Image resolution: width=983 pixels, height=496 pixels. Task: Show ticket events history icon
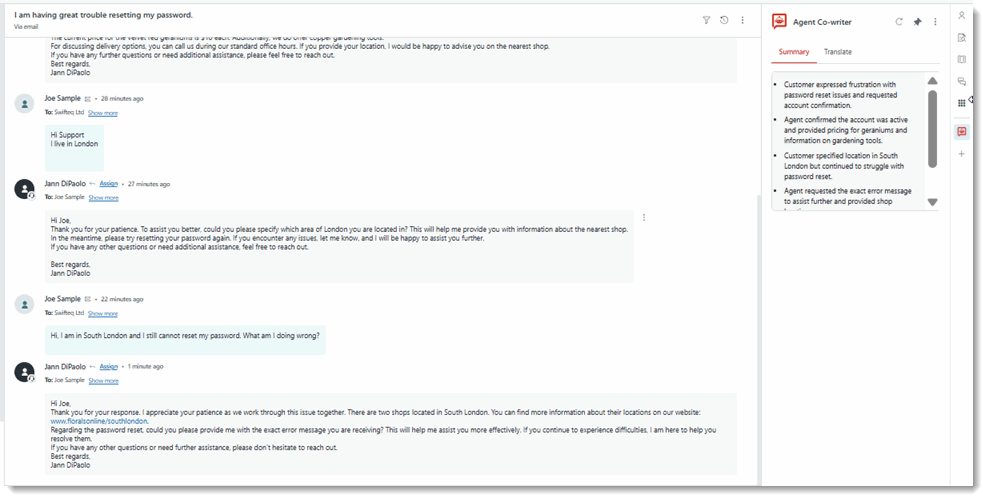(724, 21)
